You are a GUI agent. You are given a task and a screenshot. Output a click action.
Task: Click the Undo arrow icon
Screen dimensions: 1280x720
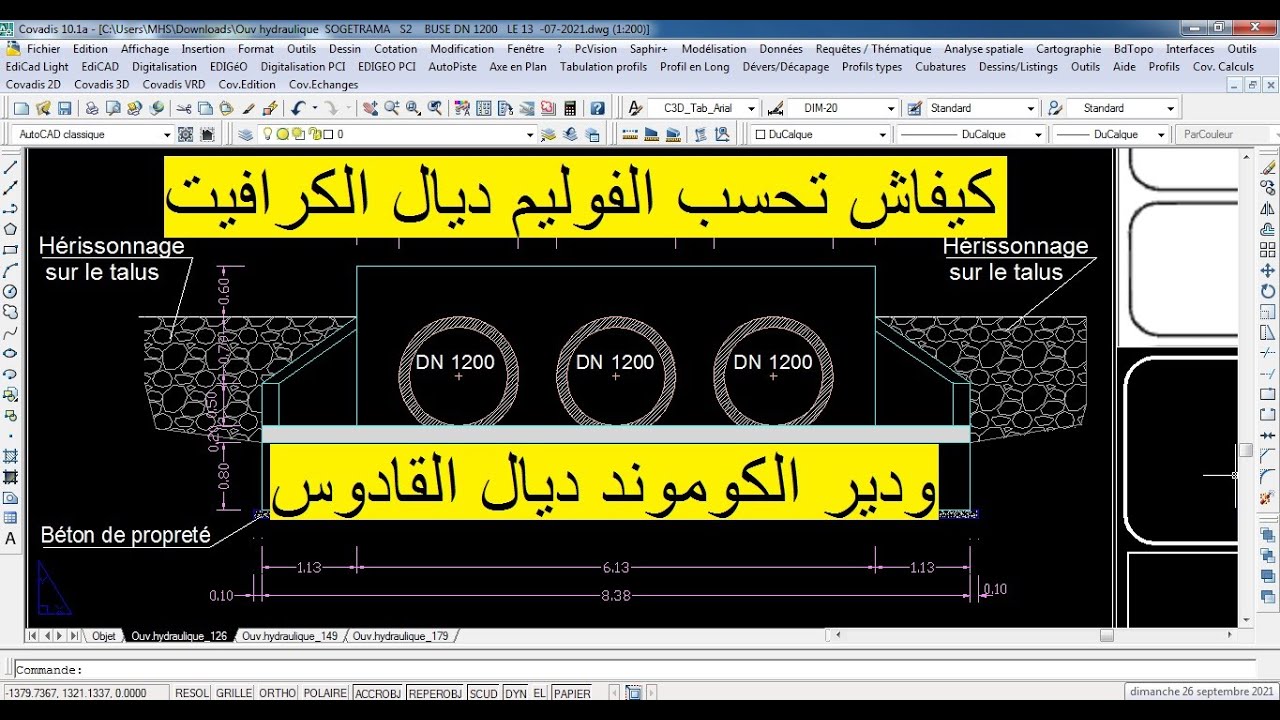coord(297,108)
